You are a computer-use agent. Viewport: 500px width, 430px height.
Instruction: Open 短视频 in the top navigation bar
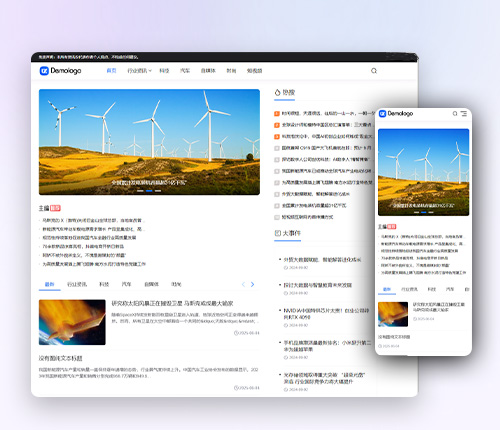tap(254, 71)
